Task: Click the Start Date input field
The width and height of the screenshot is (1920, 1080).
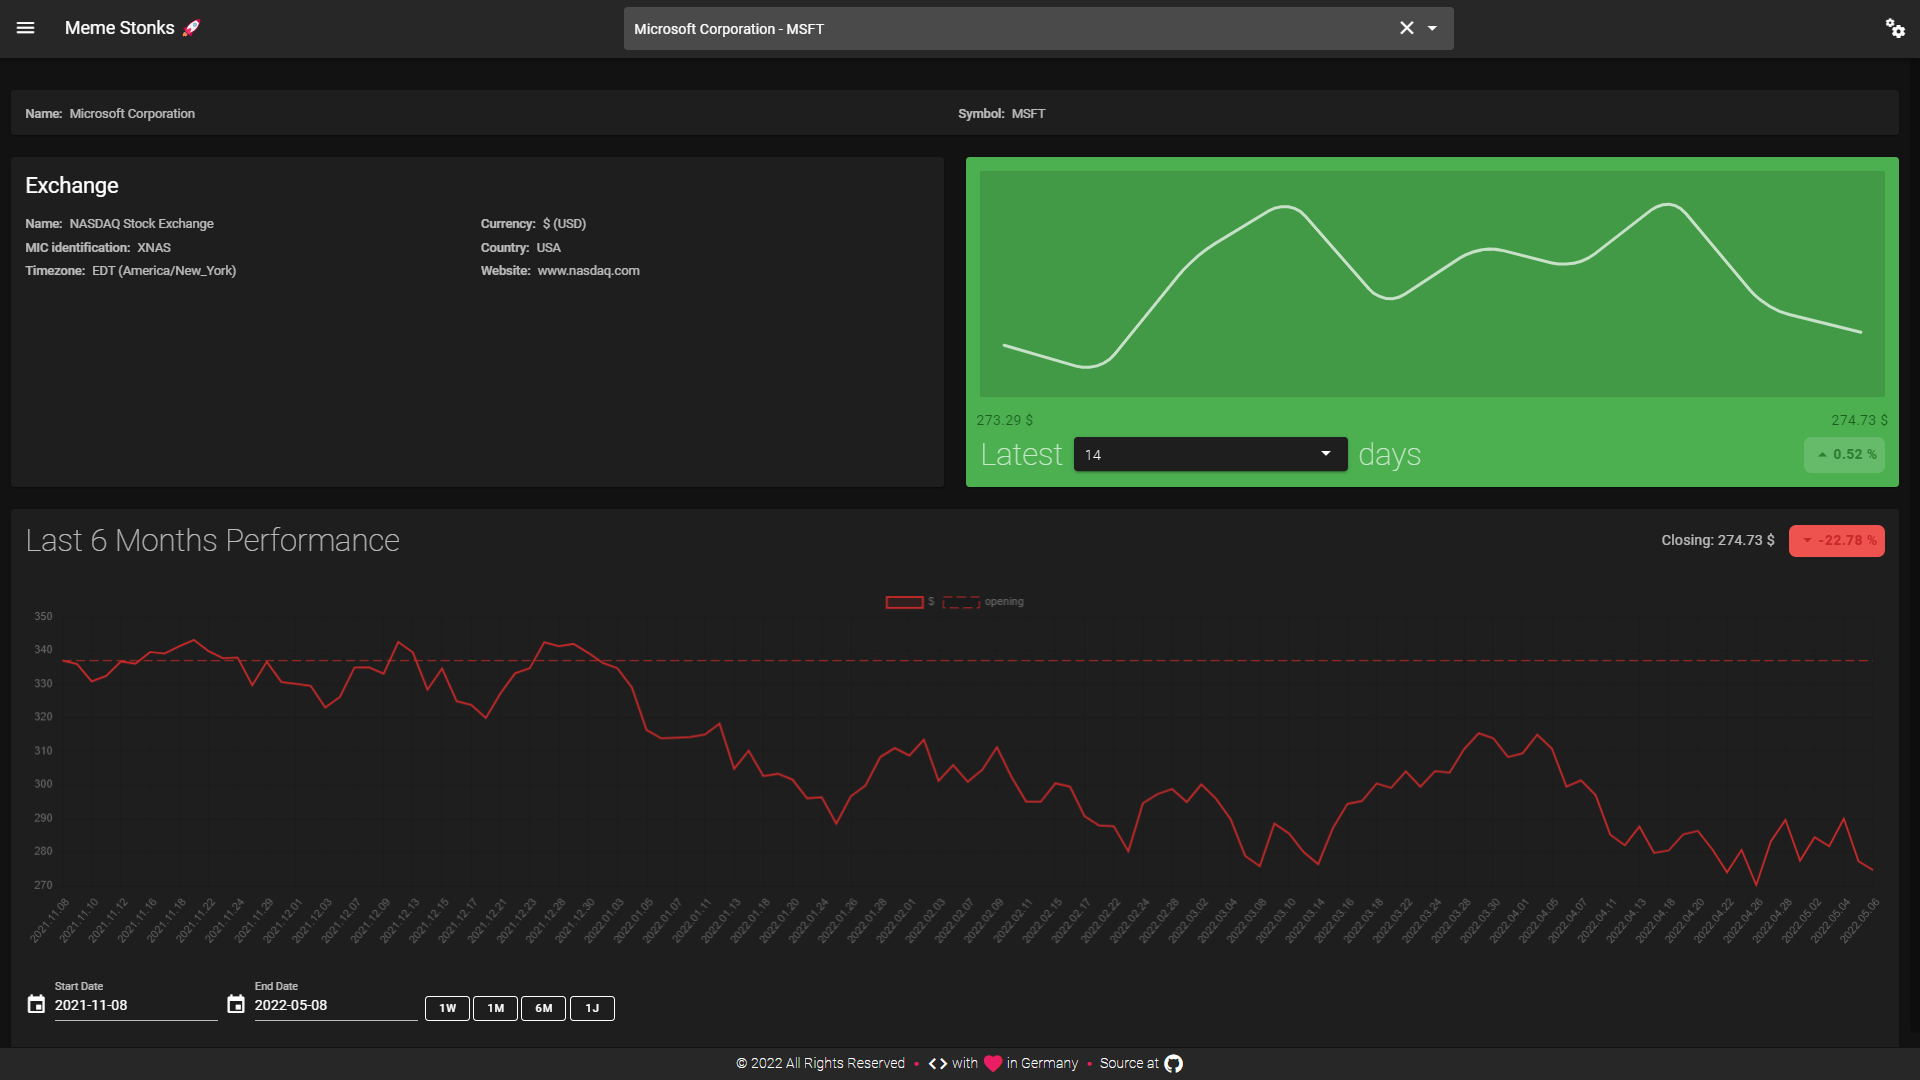Action: click(135, 1005)
